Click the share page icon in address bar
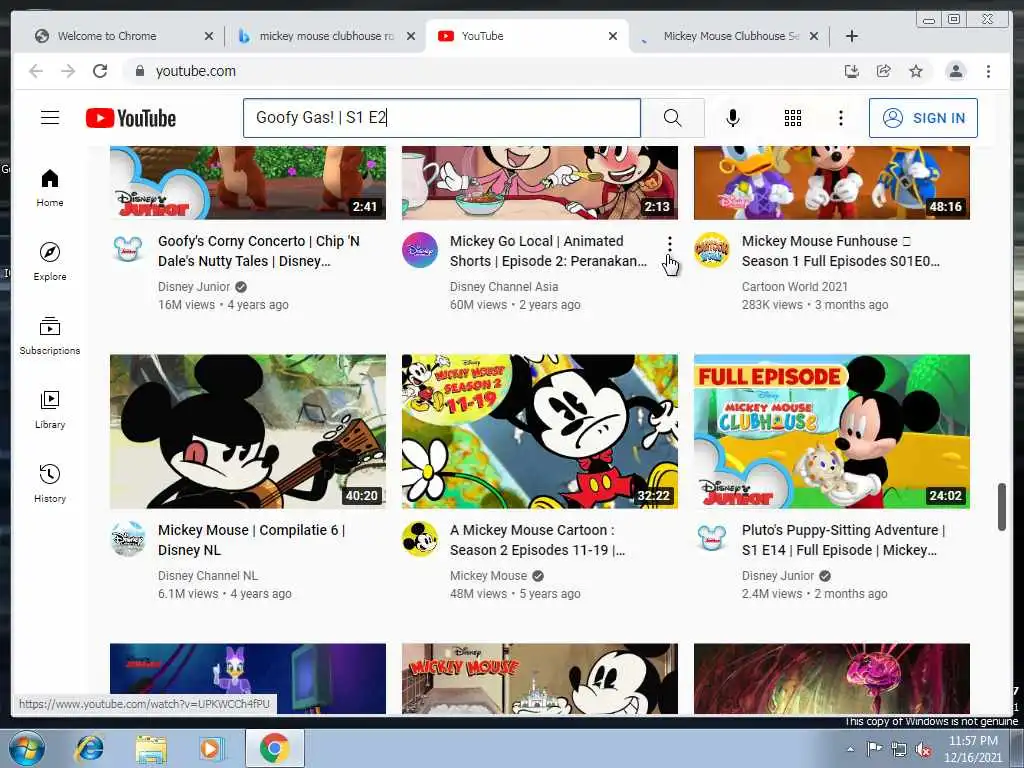1024x768 pixels. 884,71
